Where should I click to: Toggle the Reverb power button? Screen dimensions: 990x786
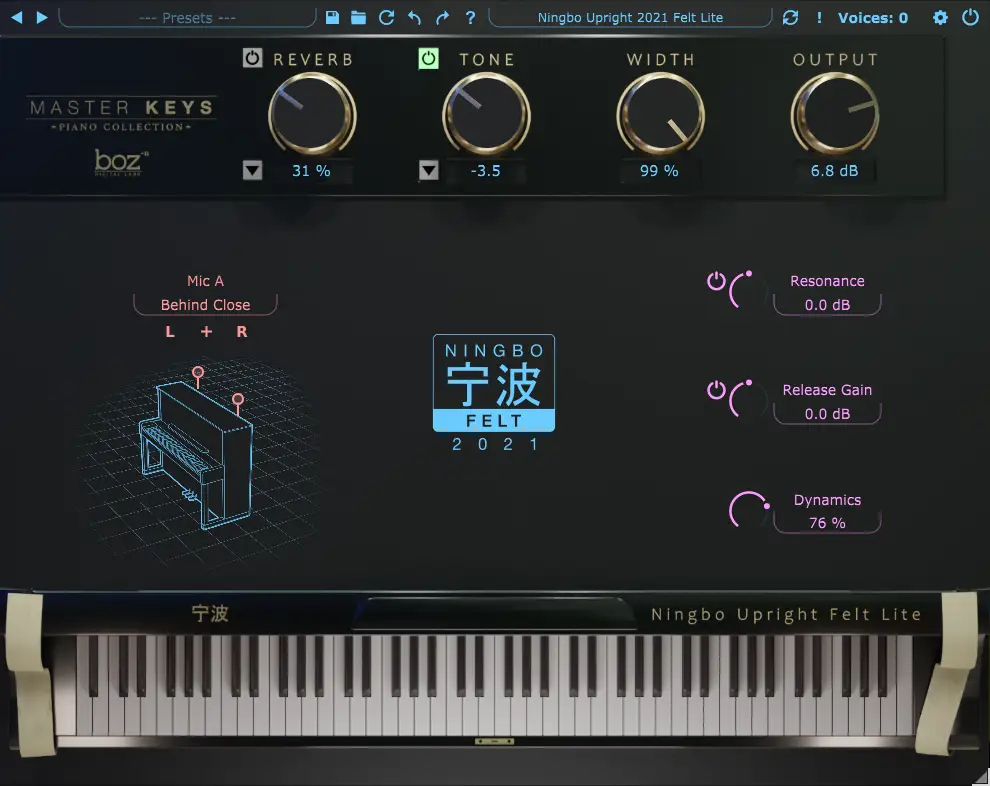pyautogui.click(x=253, y=59)
